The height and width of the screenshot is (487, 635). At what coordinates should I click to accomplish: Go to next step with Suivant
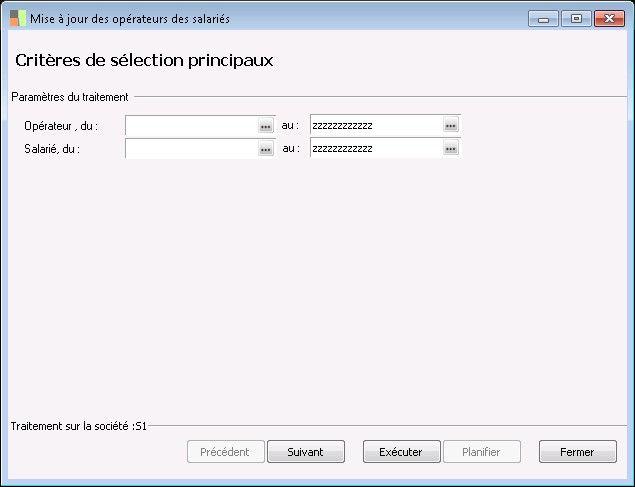click(x=306, y=452)
